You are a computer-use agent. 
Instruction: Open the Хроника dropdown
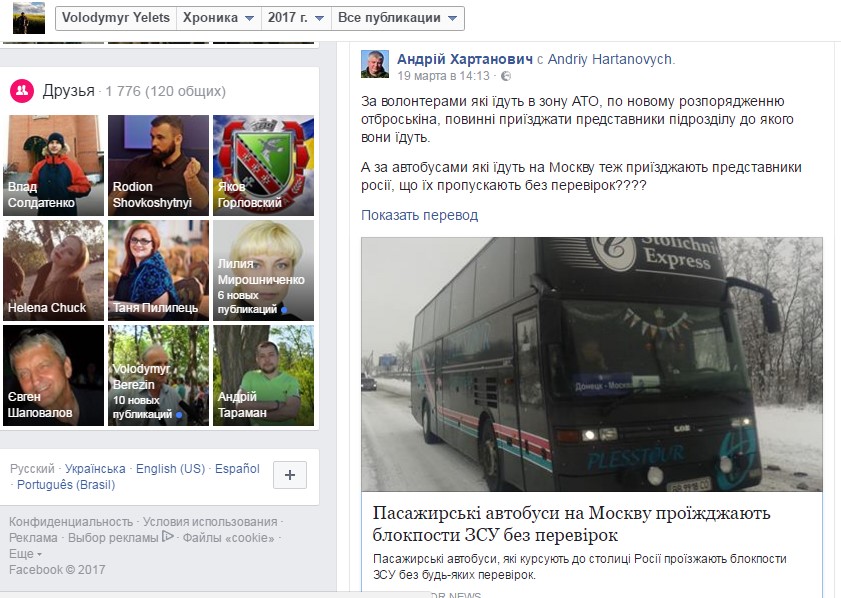(x=218, y=18)
